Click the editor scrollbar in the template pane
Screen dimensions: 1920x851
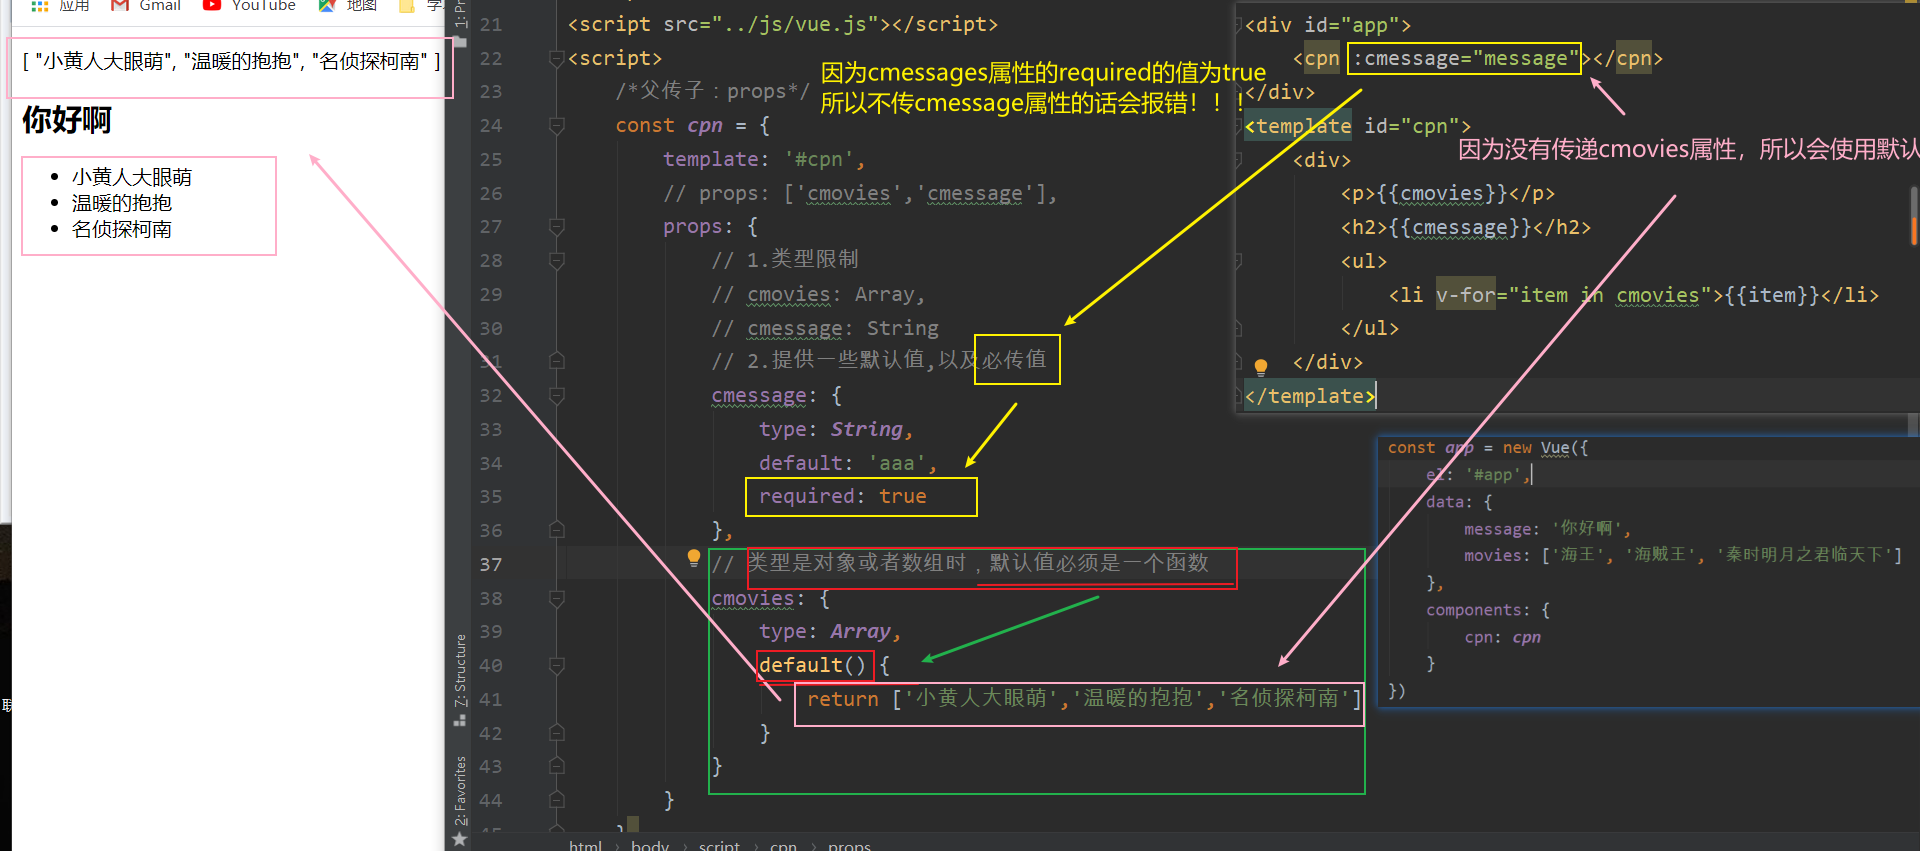[1913, 215]
